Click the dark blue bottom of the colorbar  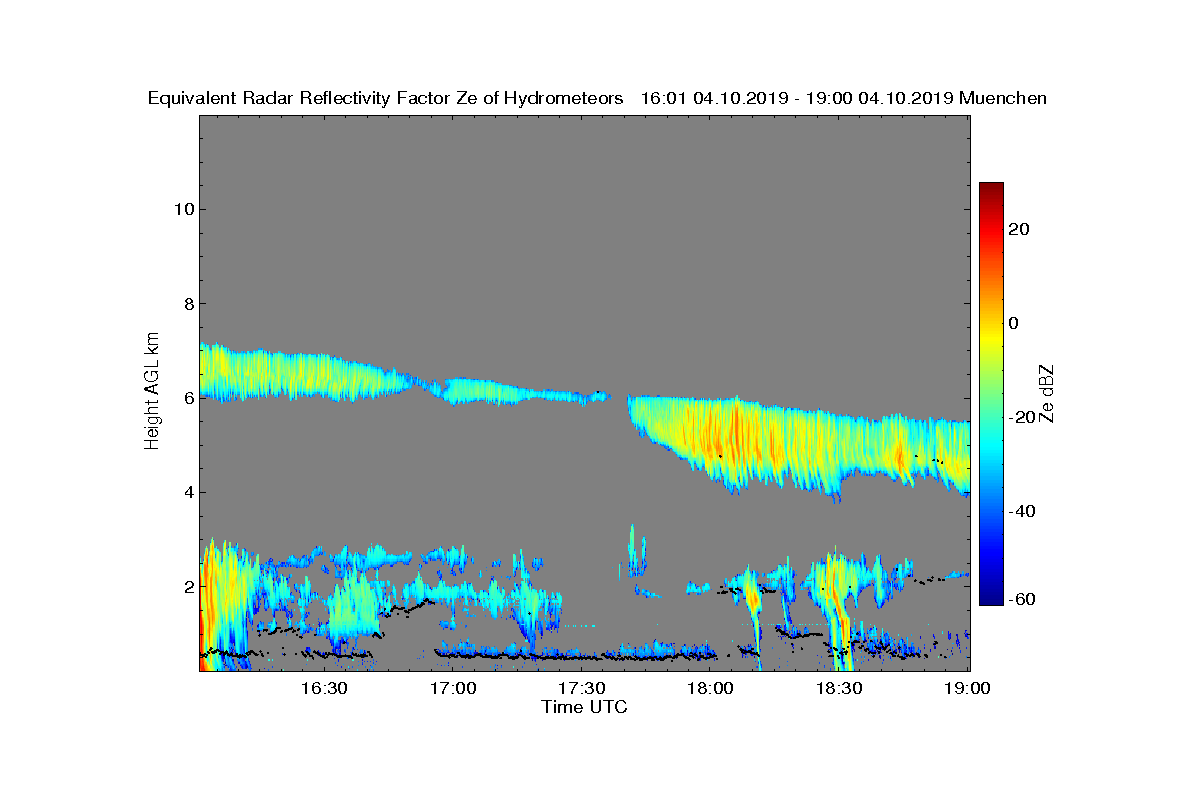pos(991,598)
